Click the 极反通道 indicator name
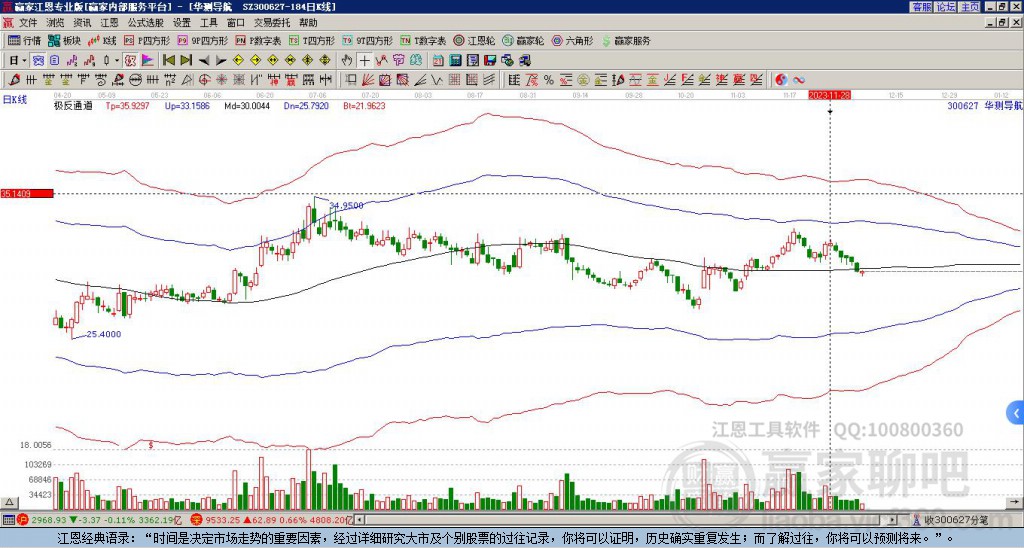This screenshot has width=1024, height=548. [x=73, y=105]
